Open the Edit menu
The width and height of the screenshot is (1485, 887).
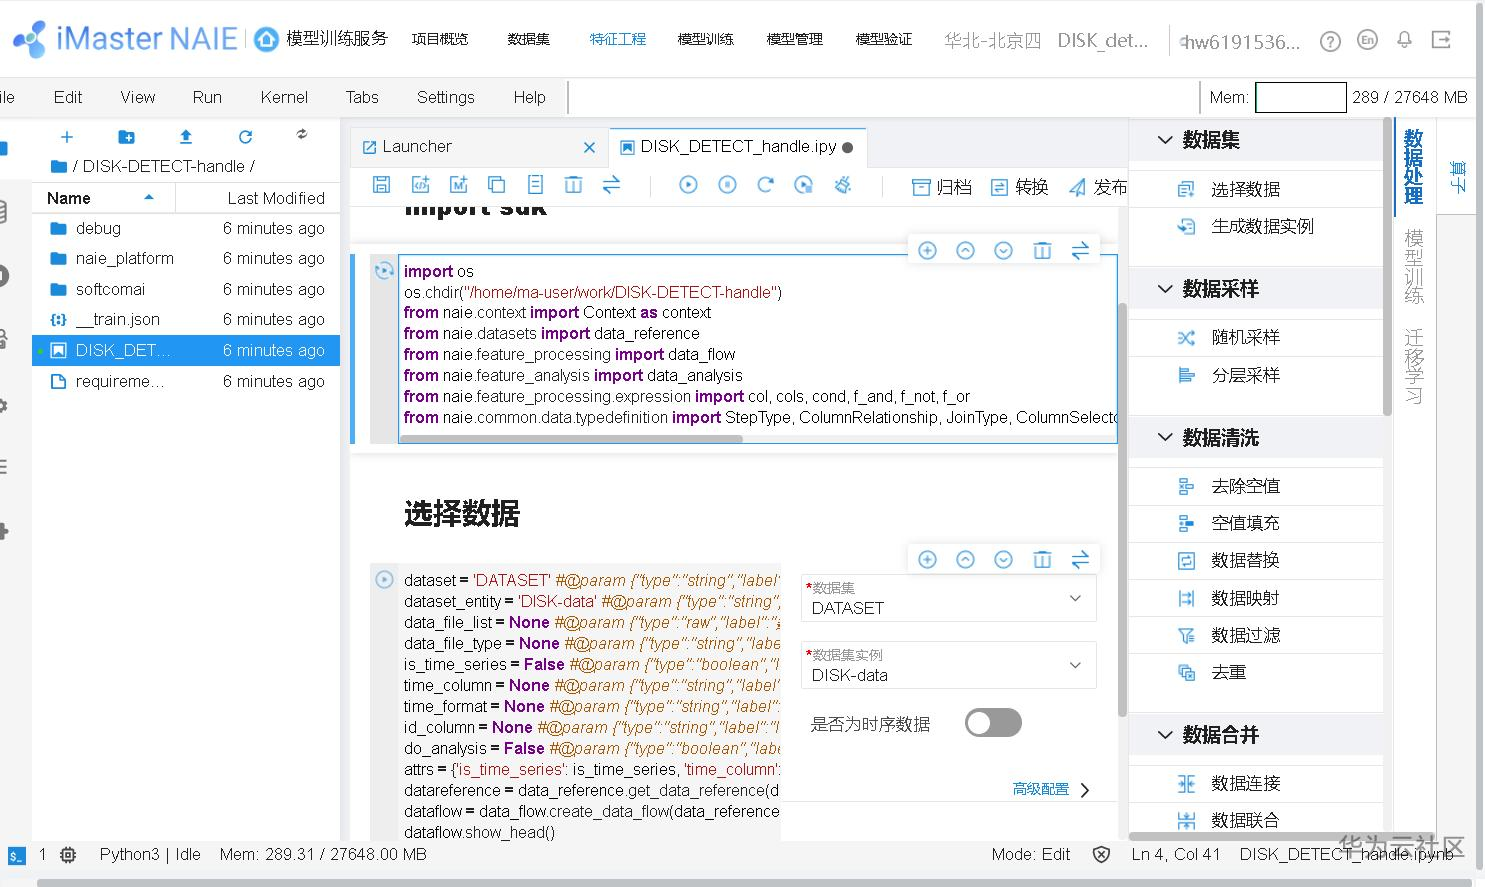[x=68, y=97]
